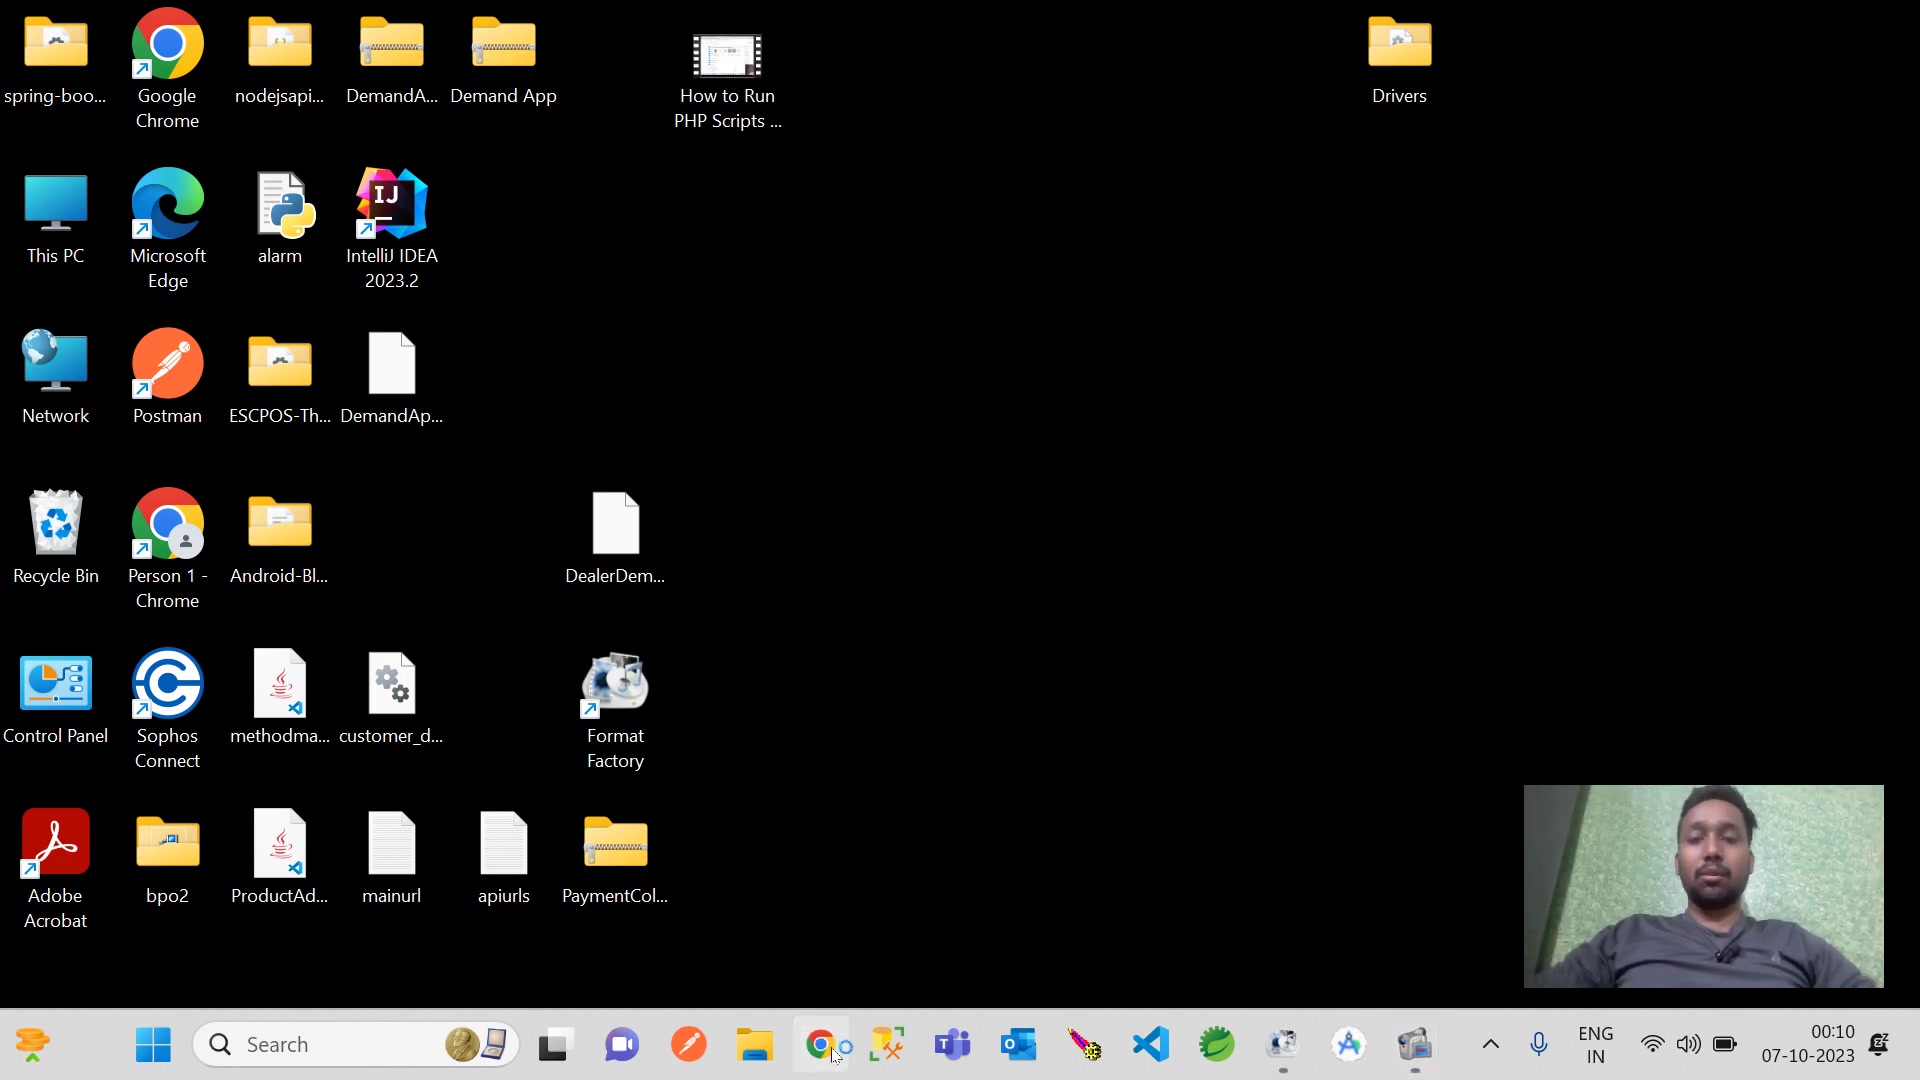Viewport: 1920px width, 1080px height.
Task: Select the alarm Python file
Action: (280, 220)
